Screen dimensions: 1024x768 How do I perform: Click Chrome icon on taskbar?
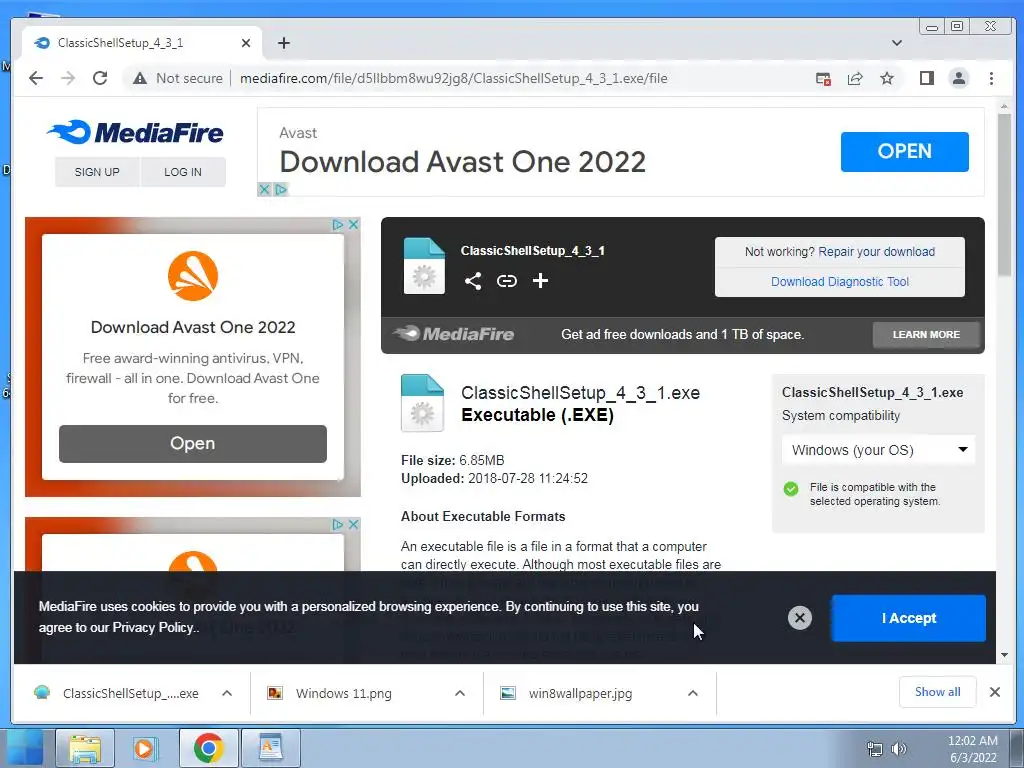click(208, 748)
